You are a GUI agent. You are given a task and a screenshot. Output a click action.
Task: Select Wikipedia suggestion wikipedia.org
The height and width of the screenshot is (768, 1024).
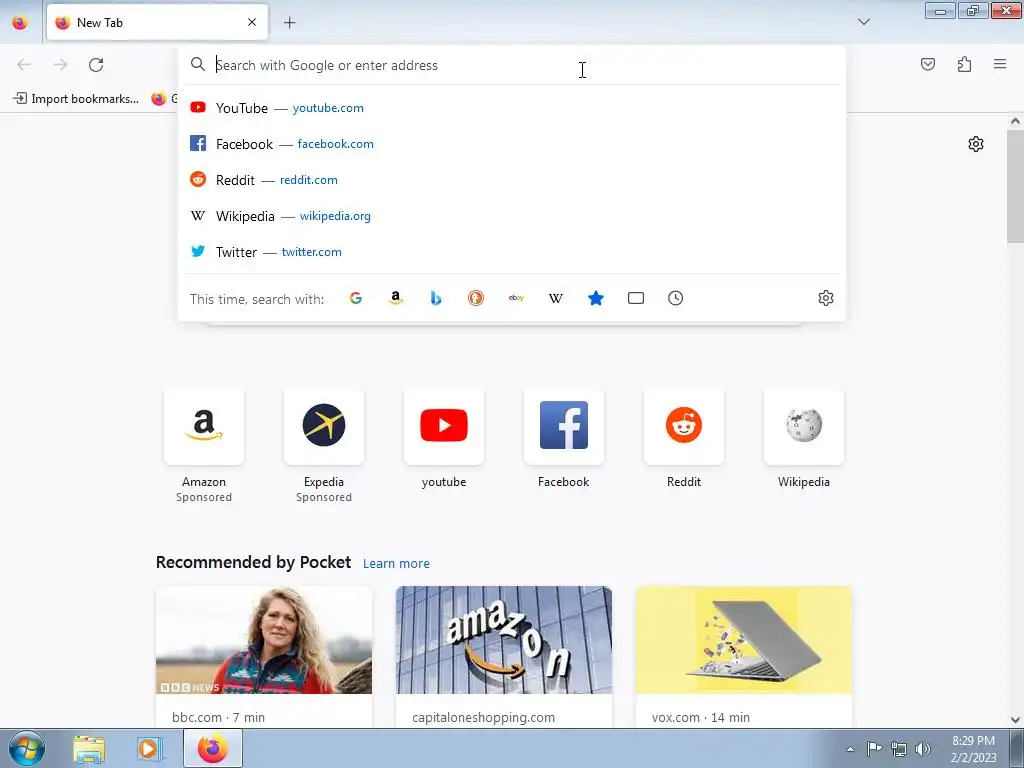click(512, 216)
